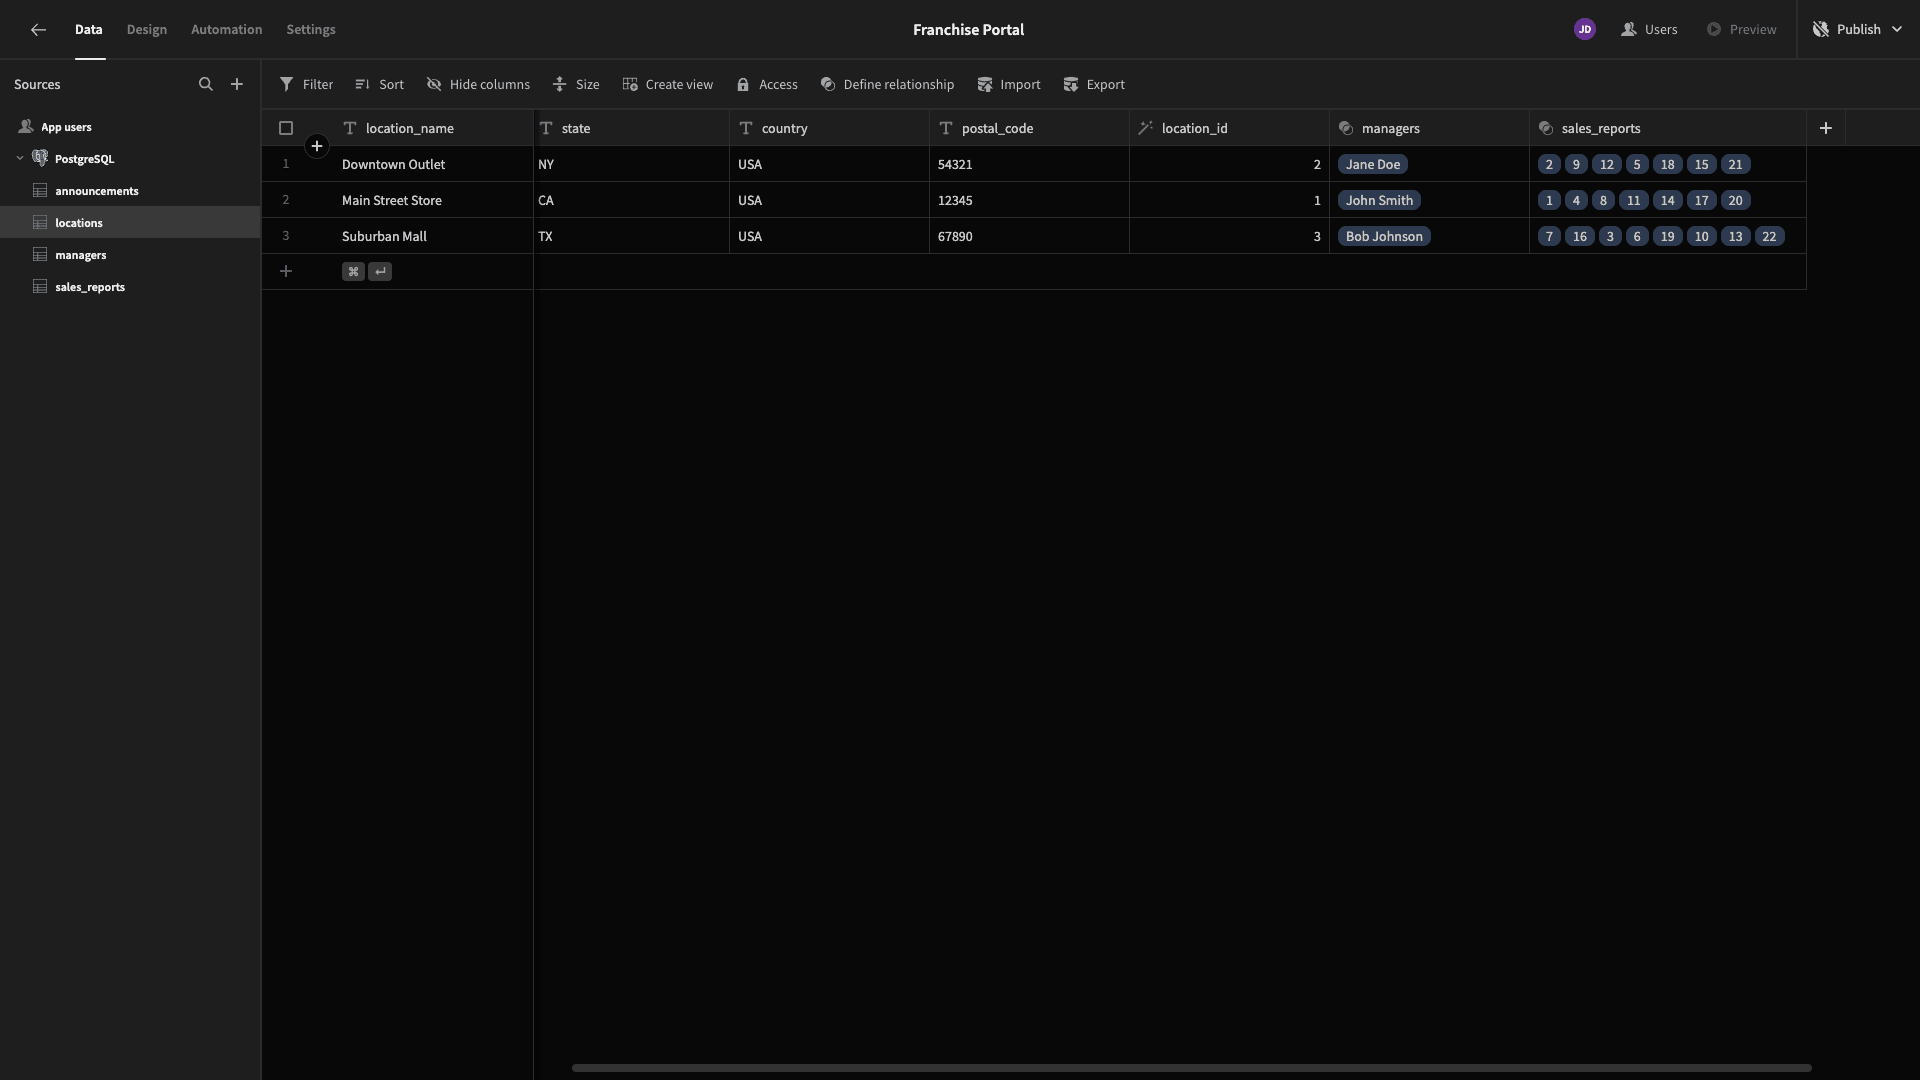Open the Filter tool

click(306, 85)
